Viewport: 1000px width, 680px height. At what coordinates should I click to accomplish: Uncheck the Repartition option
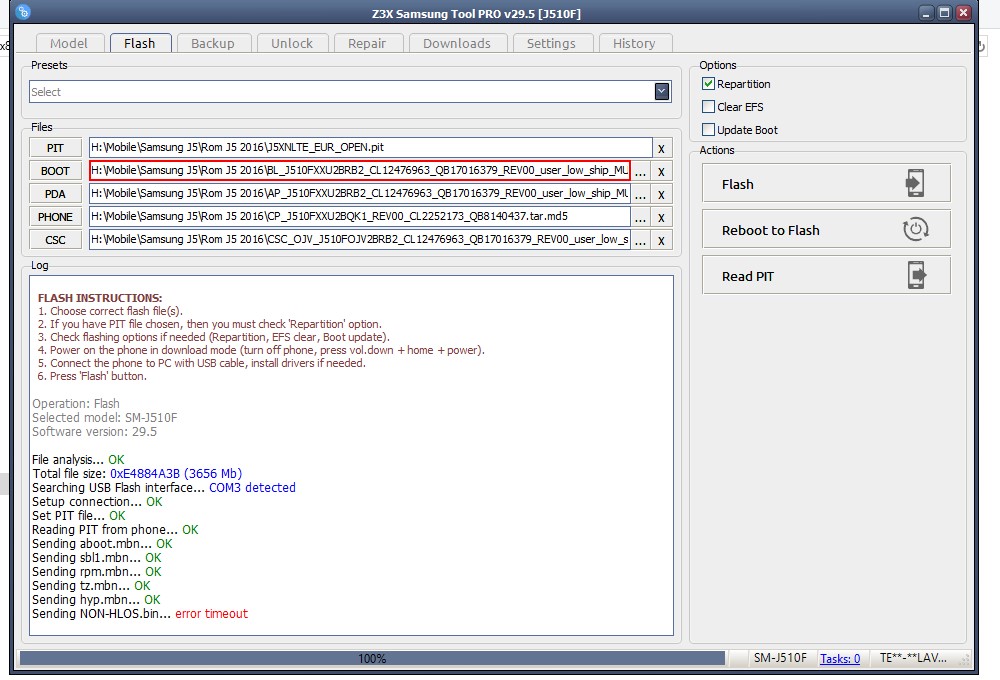pos(708,84)
